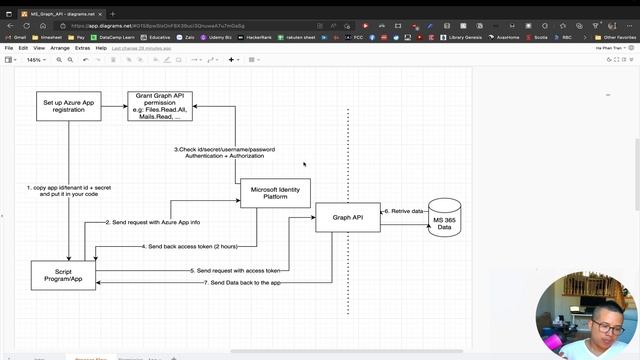The image size is (640, 360).
Task: Undo the last diagram change
Action: point(86,60)
